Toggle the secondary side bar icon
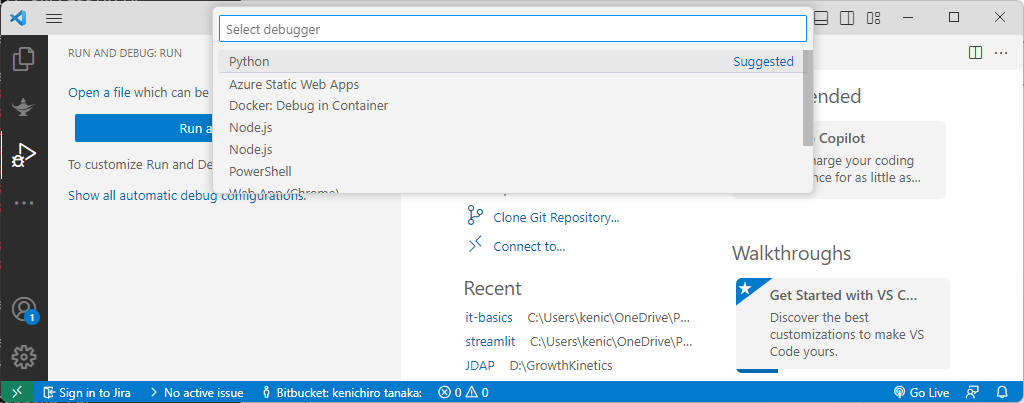Screen dimensions: 1024x403 847,18
